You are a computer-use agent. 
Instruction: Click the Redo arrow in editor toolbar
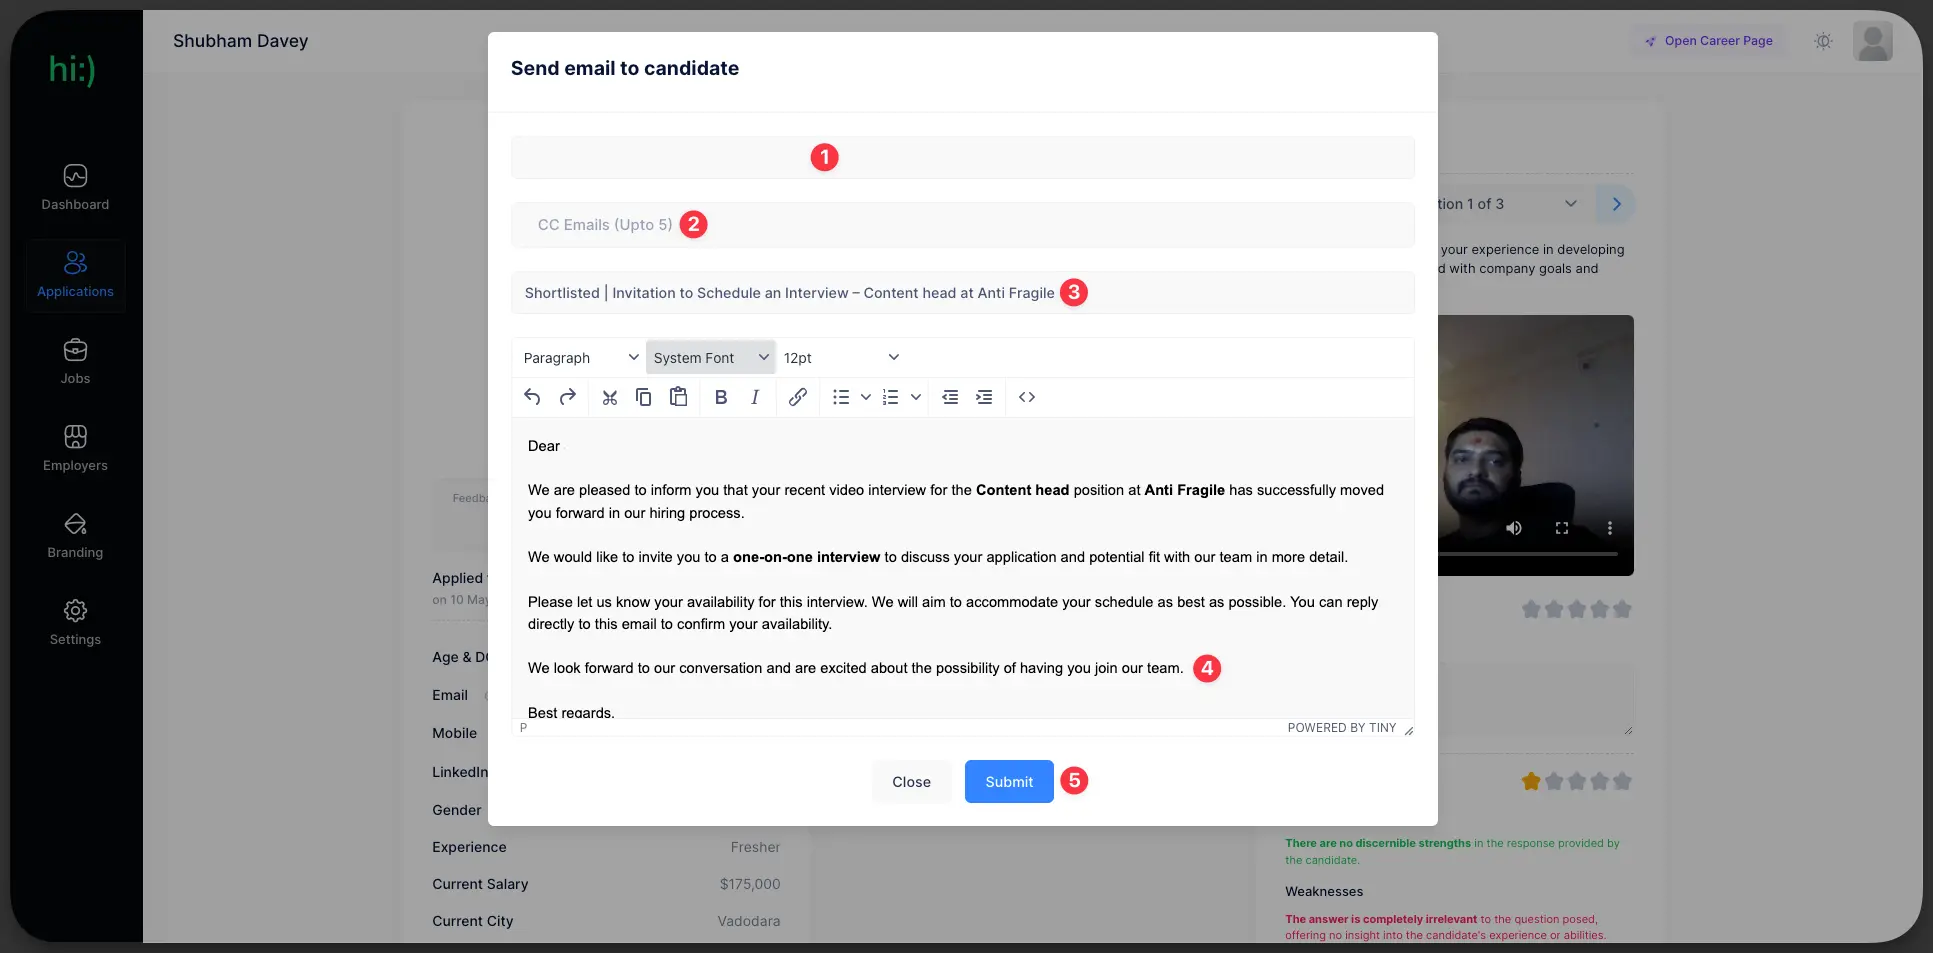[x=568, y=397]
